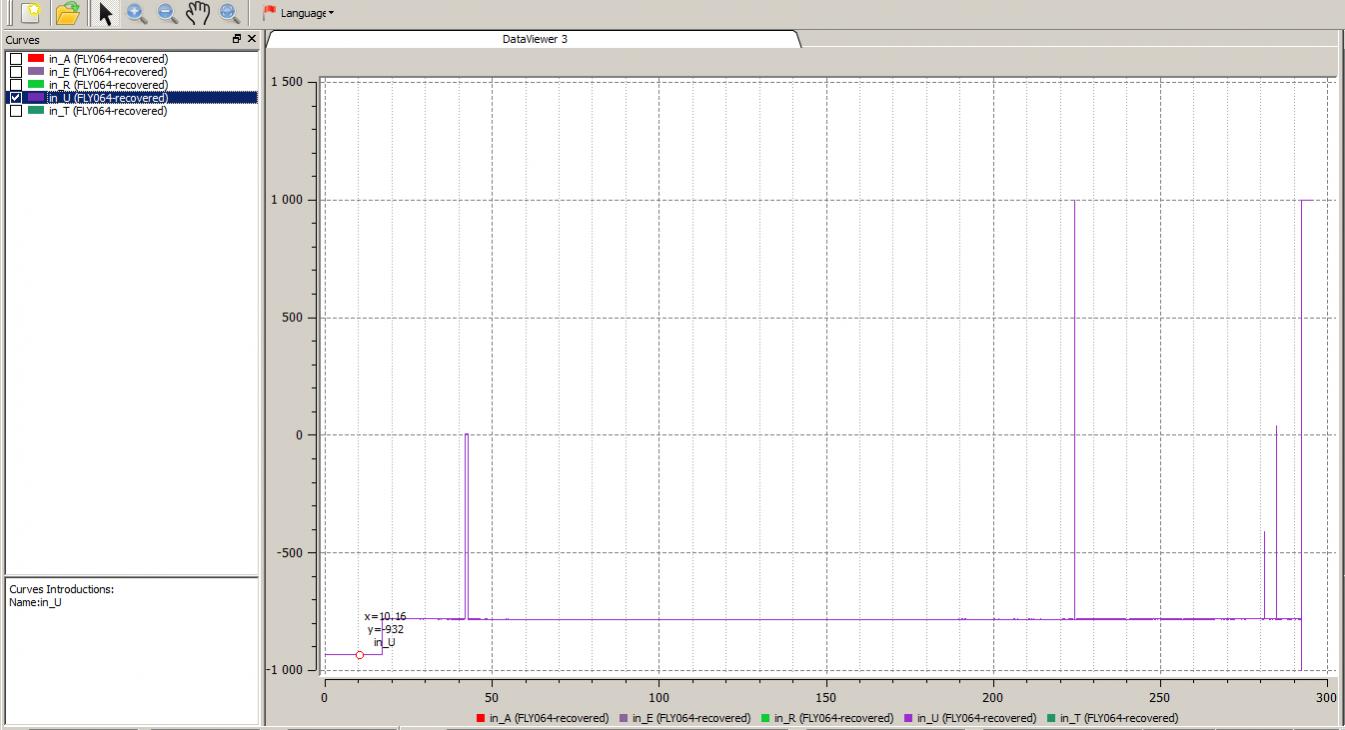Viewport: 1345px width, 730px height.
Task: Uncheck the in_U curve checkbox
Action: click(x=15, y=98)
